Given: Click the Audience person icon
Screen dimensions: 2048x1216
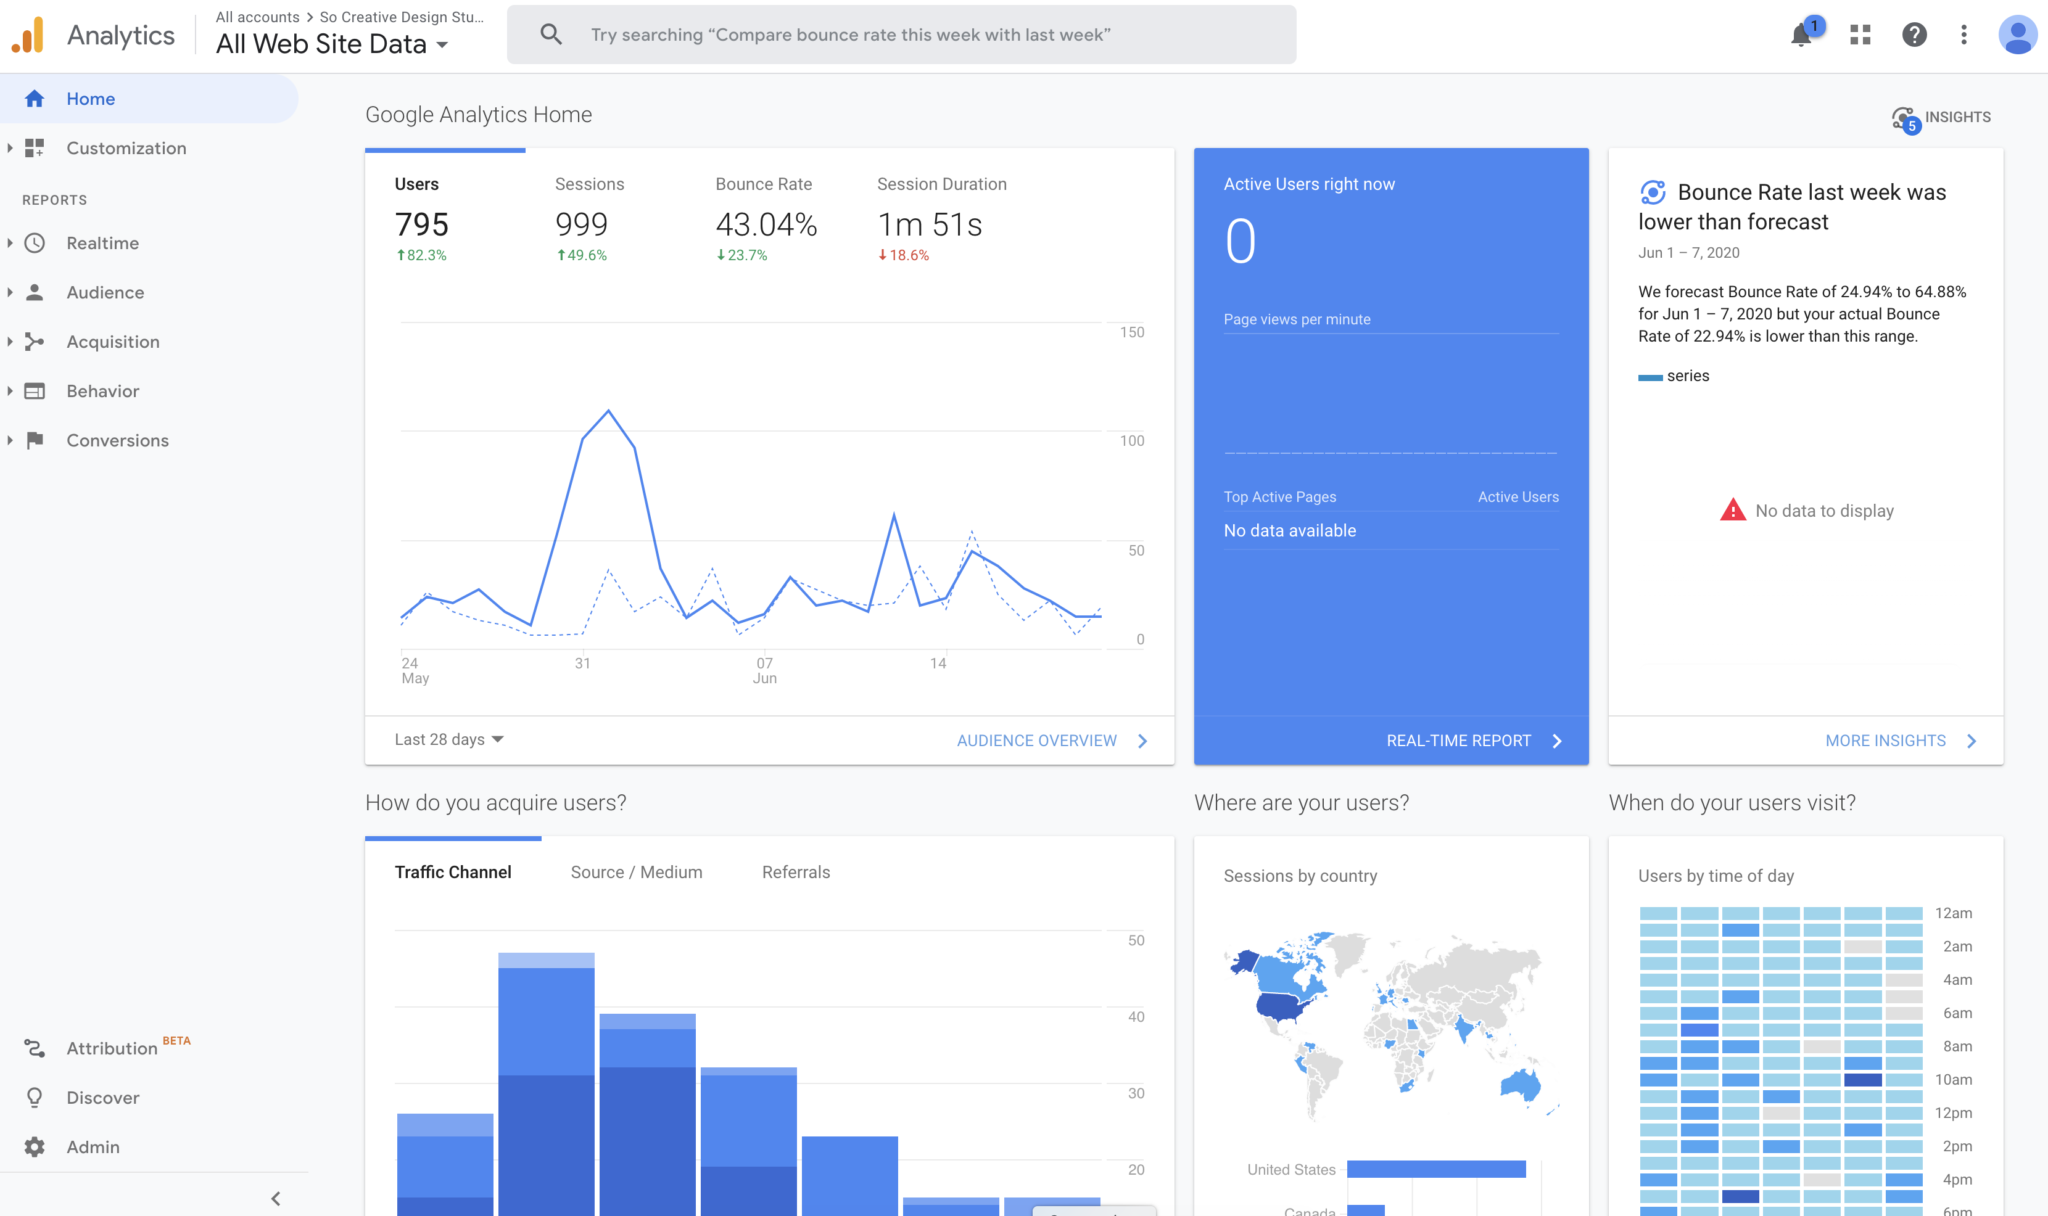Looking at the screenshot, I should (35, 292).
